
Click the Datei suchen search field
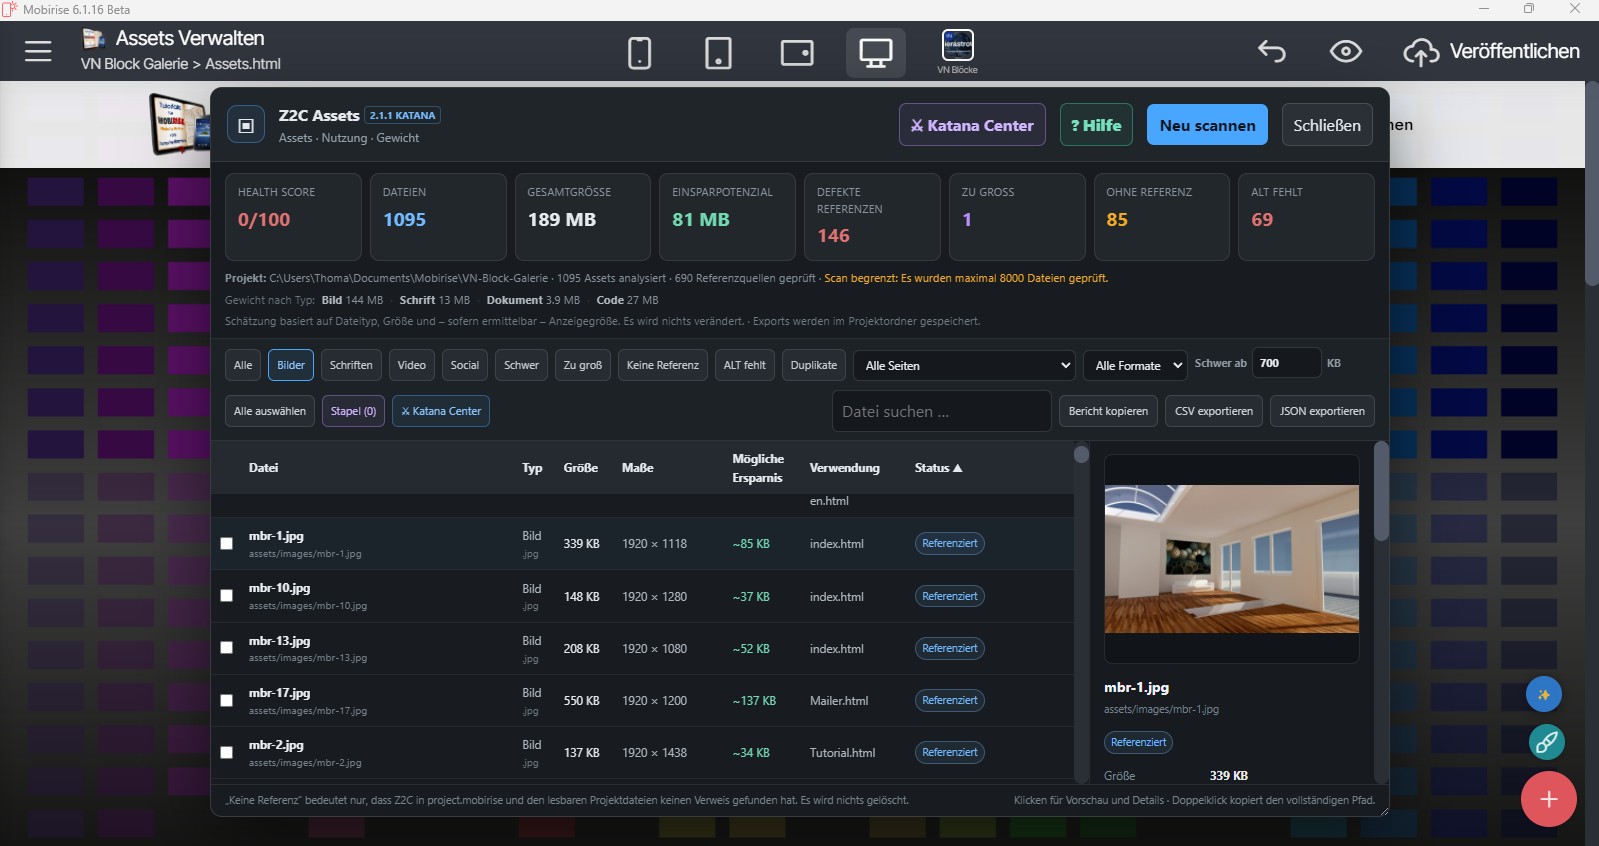pyautogui.click(x=941, y=411)
